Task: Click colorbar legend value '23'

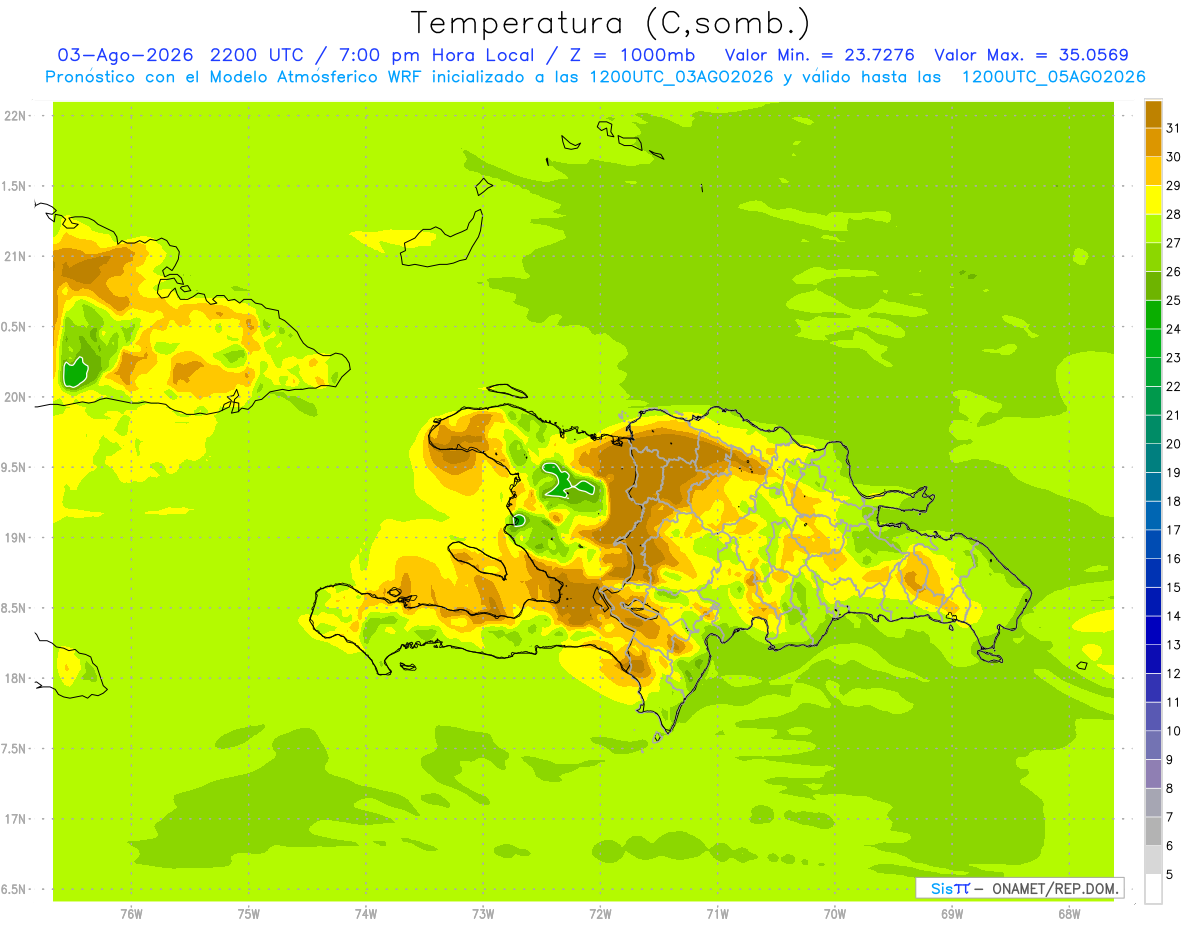Action: pyautogui.click(x=1173, y=358)
